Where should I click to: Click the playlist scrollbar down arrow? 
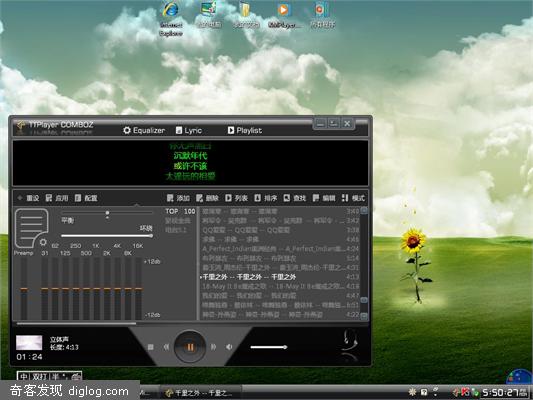(x=364, y=316)
